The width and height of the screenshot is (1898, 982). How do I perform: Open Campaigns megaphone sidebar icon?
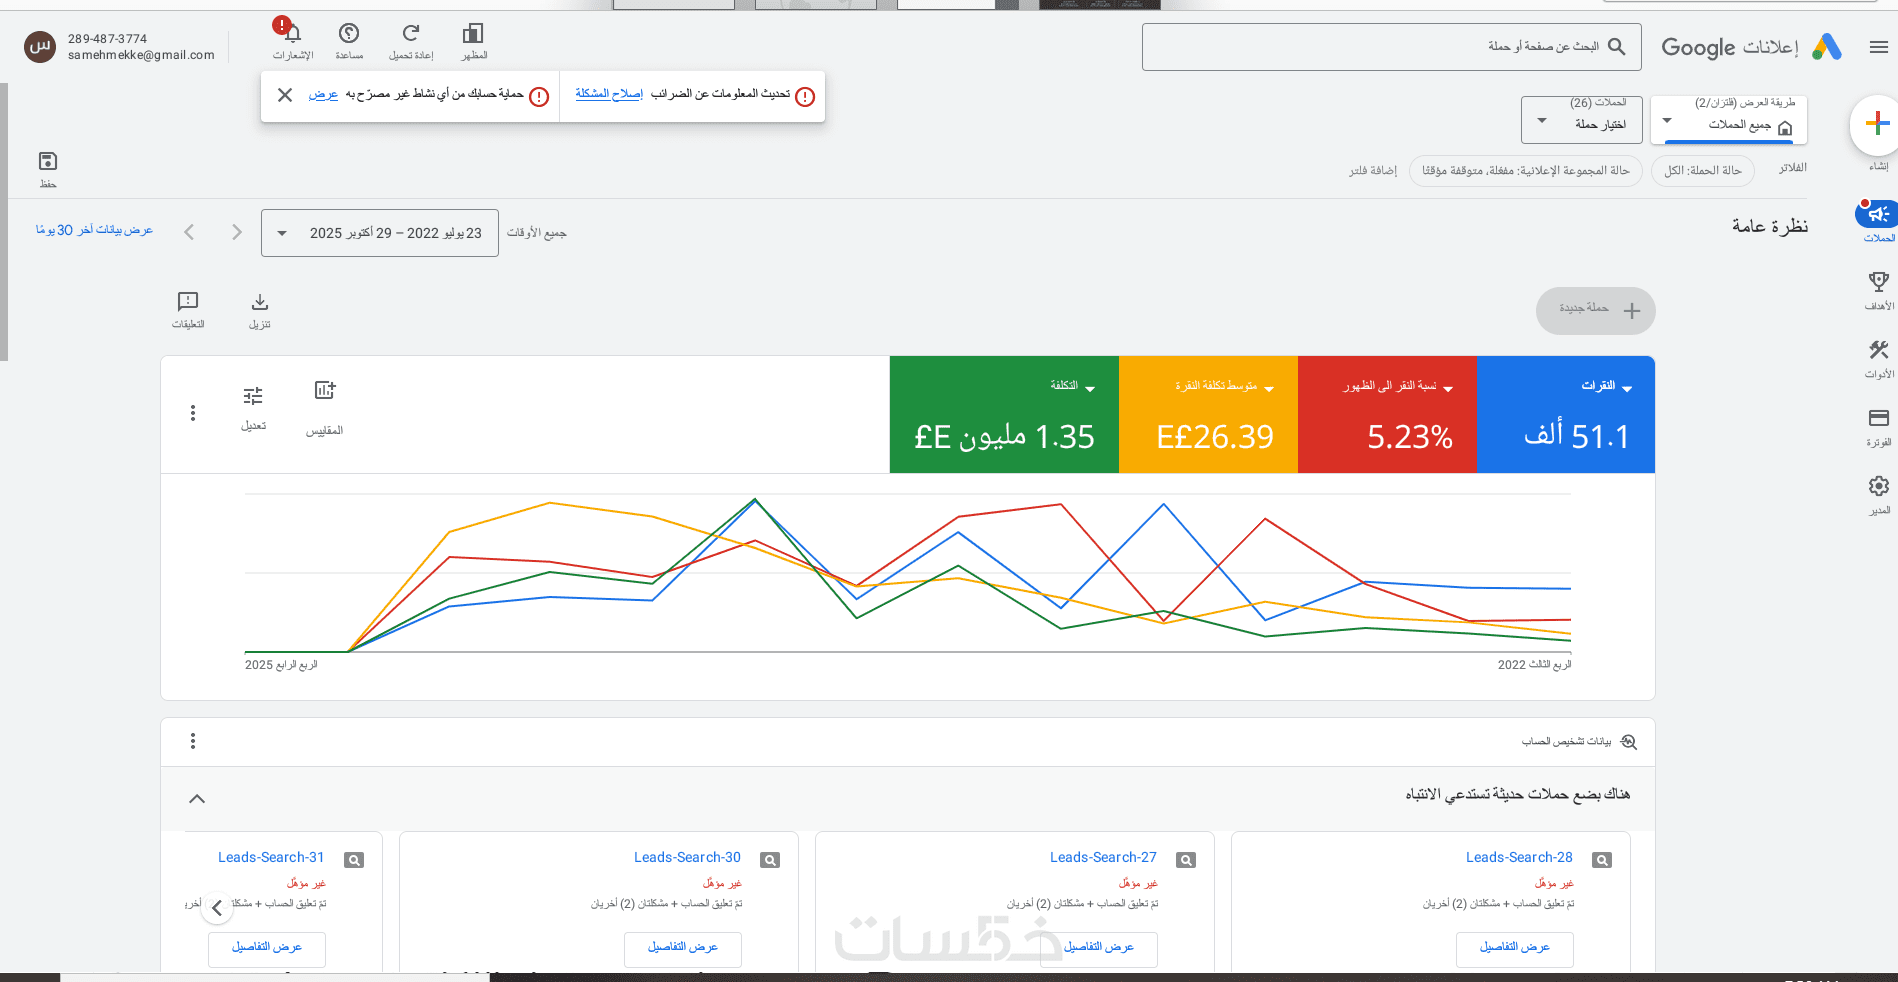[1878, 214]
